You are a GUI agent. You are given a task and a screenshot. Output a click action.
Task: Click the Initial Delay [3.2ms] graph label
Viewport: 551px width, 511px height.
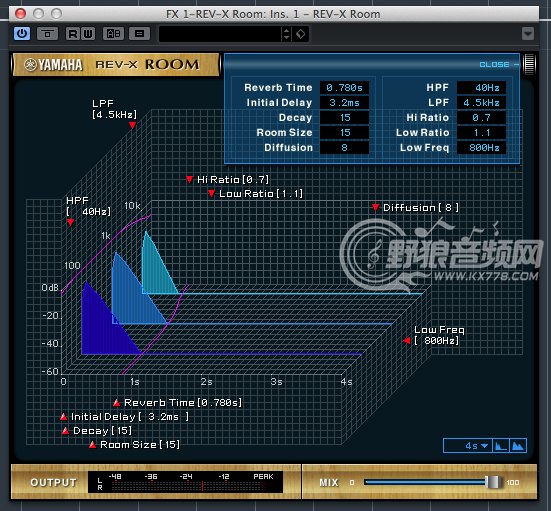point(130,417)
